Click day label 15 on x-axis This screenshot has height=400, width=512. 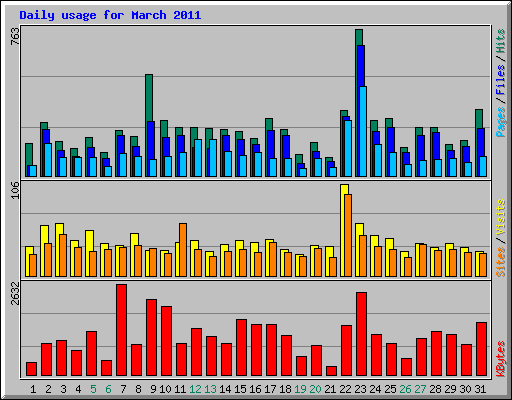240,389
